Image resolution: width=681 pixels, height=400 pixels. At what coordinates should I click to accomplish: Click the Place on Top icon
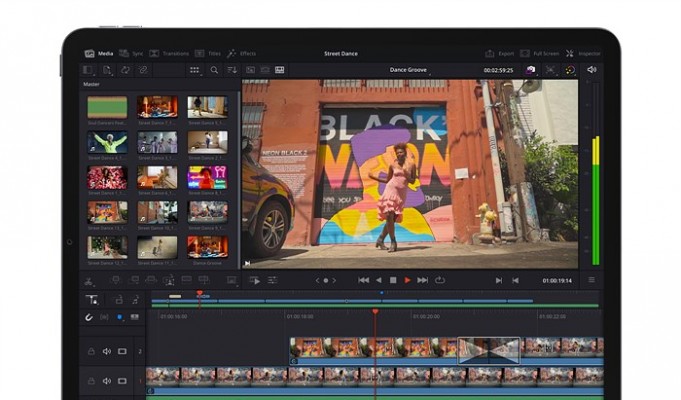[186, 280]
